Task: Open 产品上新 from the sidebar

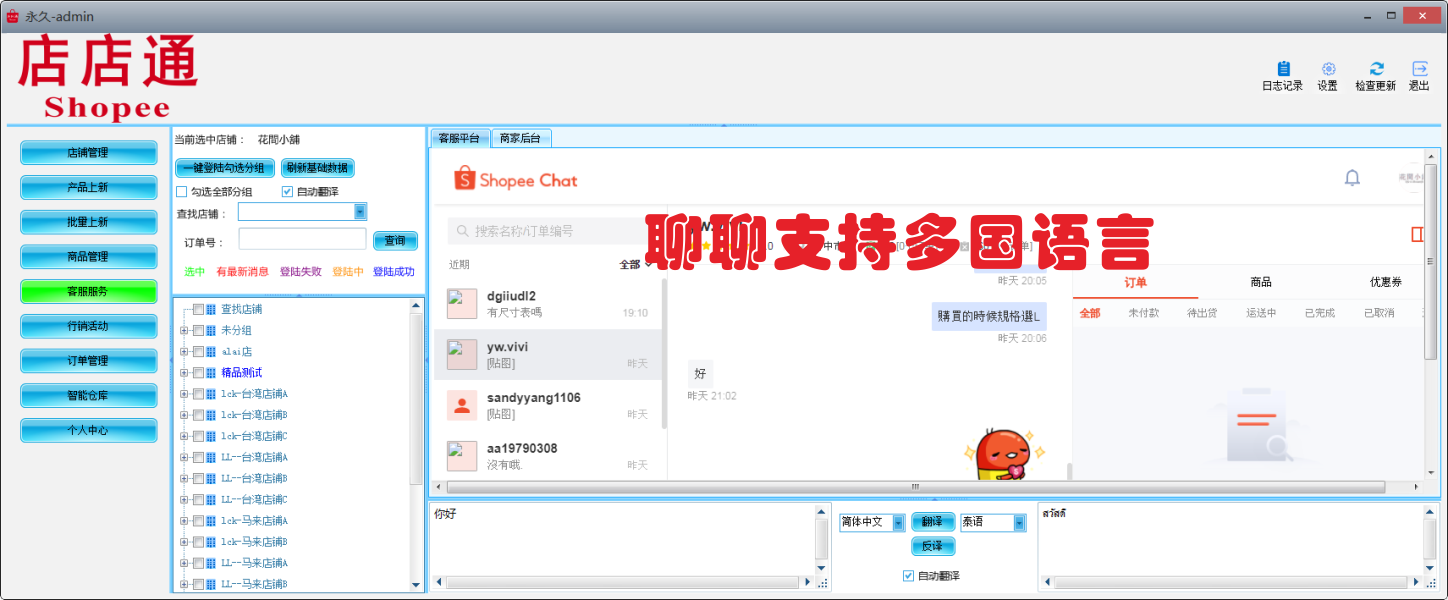Action: coord(89,188)
